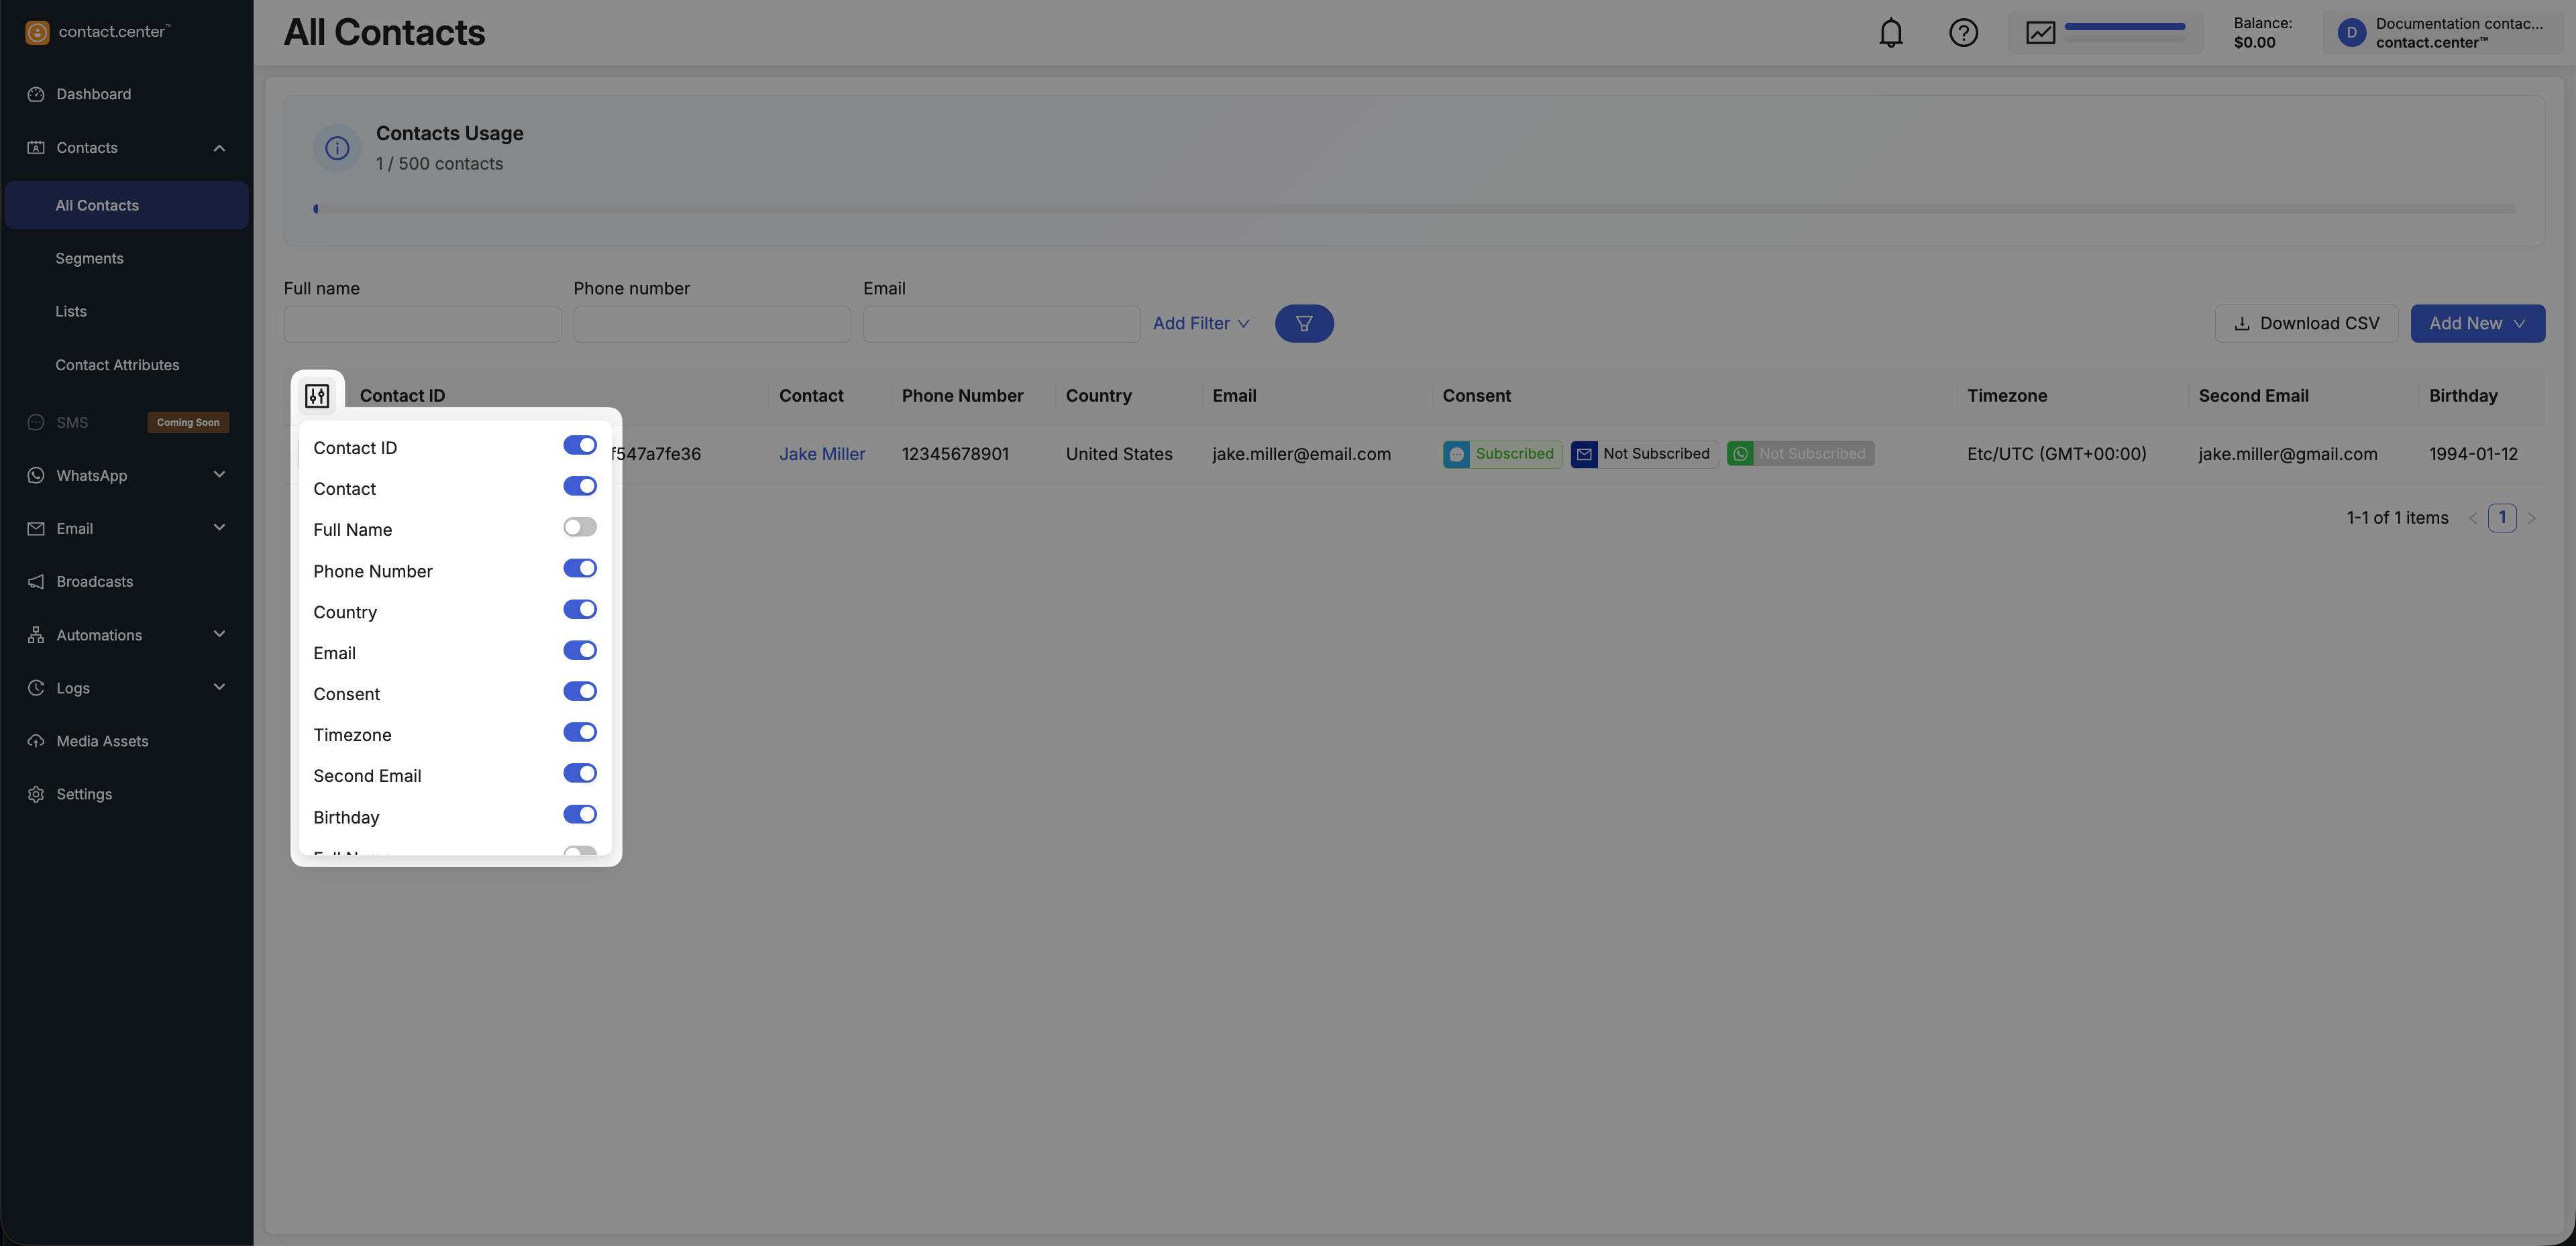Image resolution: width=2576 pixels, height=1246 pixels.
Task: Open the Segments submenu item
Action: click(89, 258)
